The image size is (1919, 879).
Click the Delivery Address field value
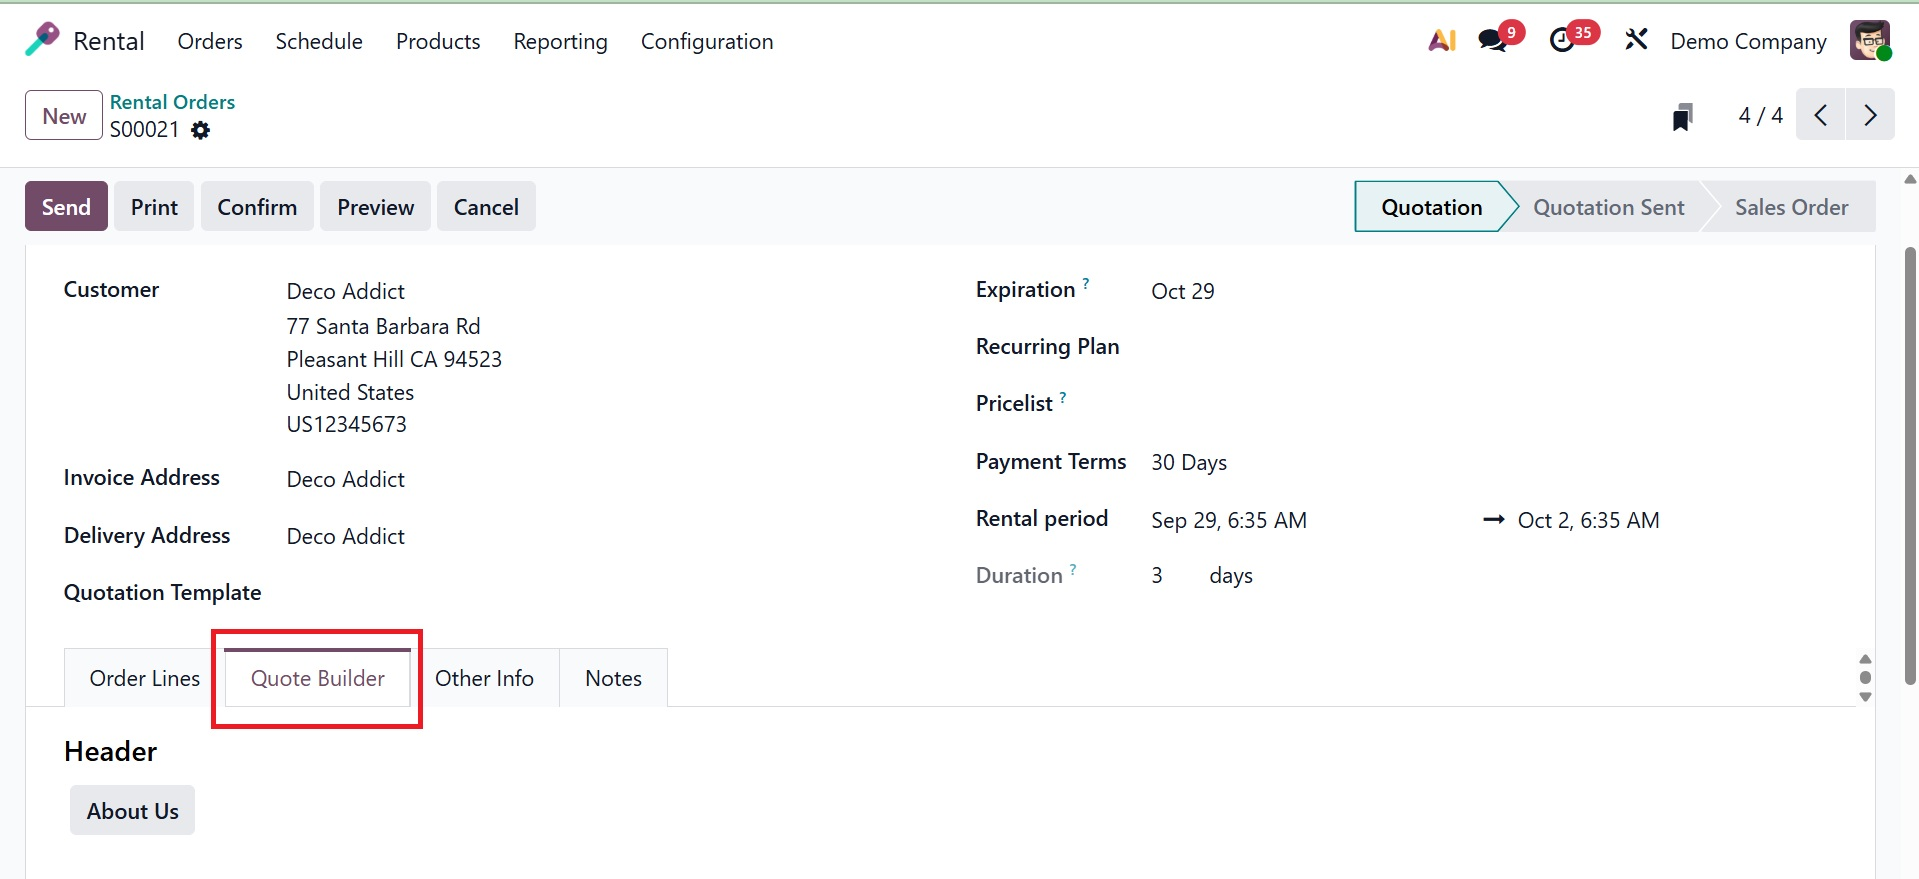[x=346, y=536]
